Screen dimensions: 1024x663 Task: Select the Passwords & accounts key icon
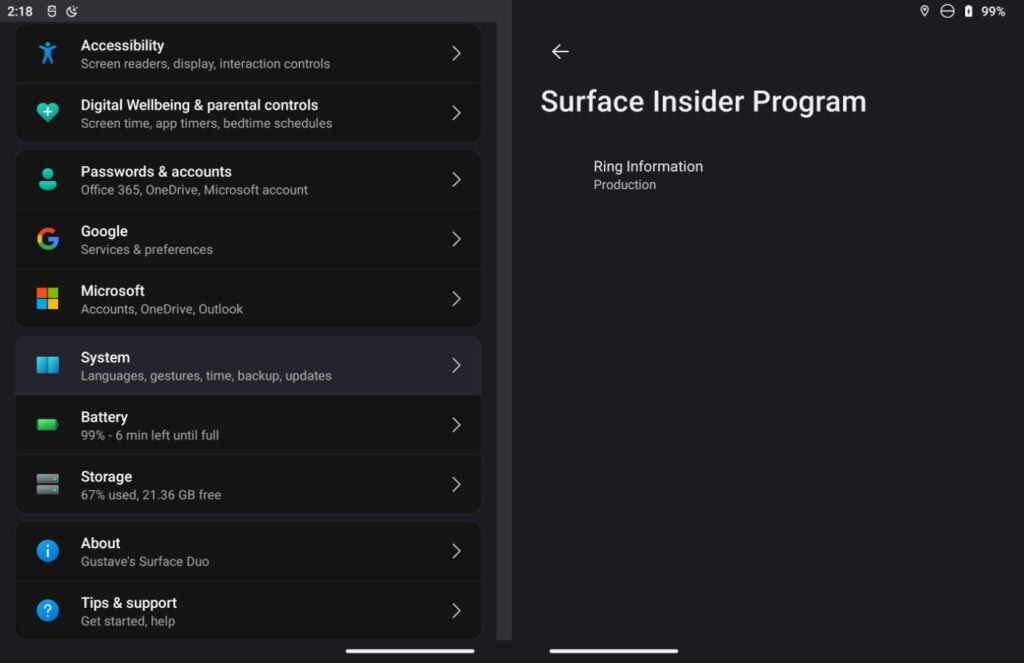click(x=48, y=179)
